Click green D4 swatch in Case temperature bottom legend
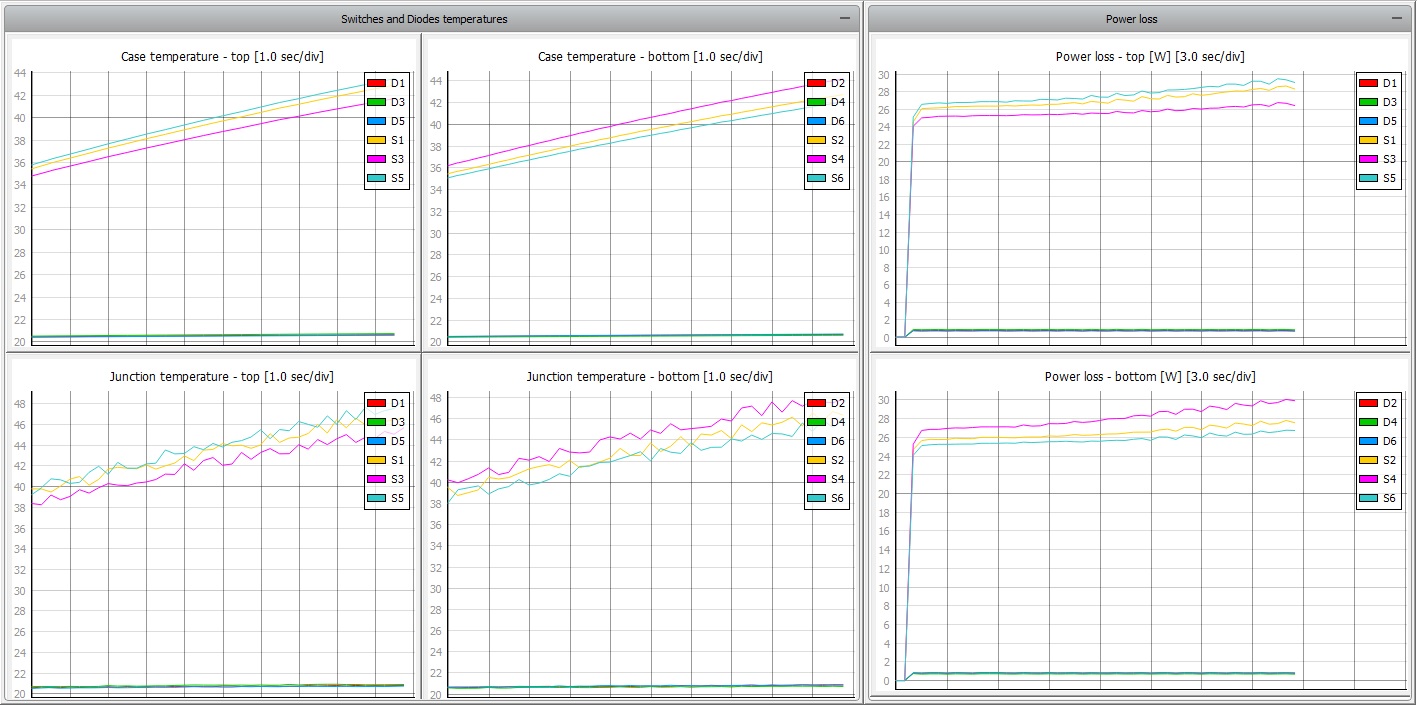Image resolution: width=1417 pixels, height=706 pixels. click(x=814, y=102)
